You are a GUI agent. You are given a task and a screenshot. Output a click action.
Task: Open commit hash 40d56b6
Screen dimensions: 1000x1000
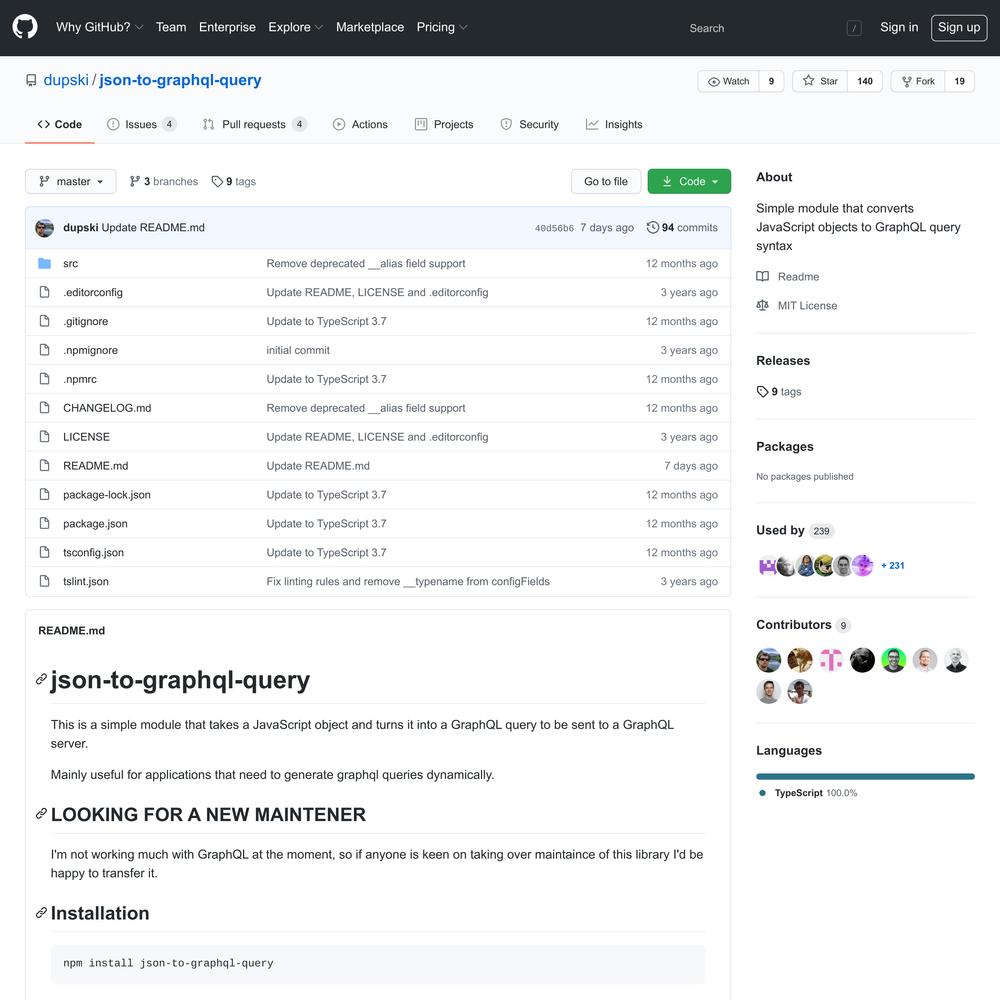pyautogui.click(x=554, y=228)
